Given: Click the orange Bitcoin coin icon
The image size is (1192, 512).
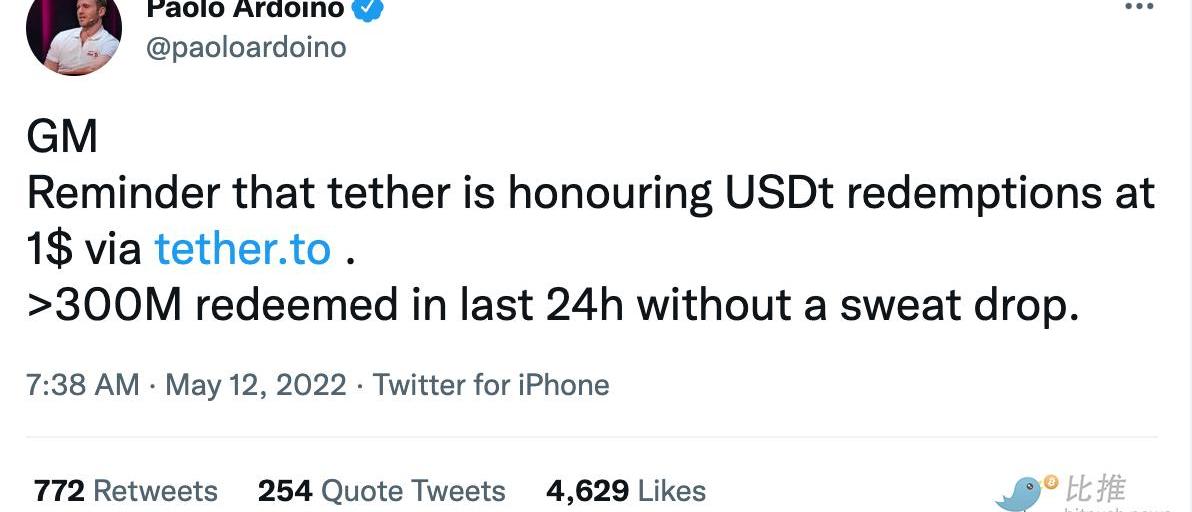Looking at the screenshot, I should 1051,483.
